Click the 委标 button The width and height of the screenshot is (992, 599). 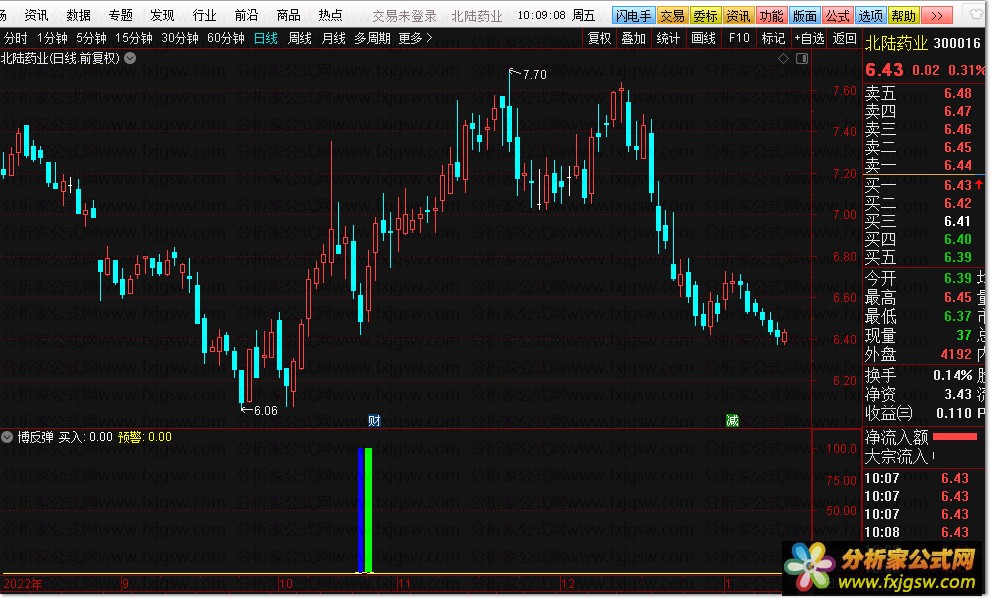(x=705, y=16)
